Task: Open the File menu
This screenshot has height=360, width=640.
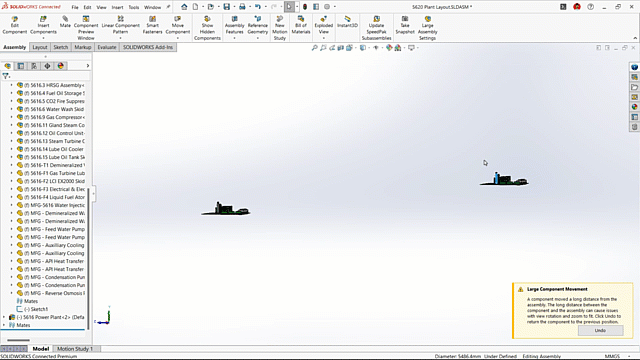Action: pos(75,7)
